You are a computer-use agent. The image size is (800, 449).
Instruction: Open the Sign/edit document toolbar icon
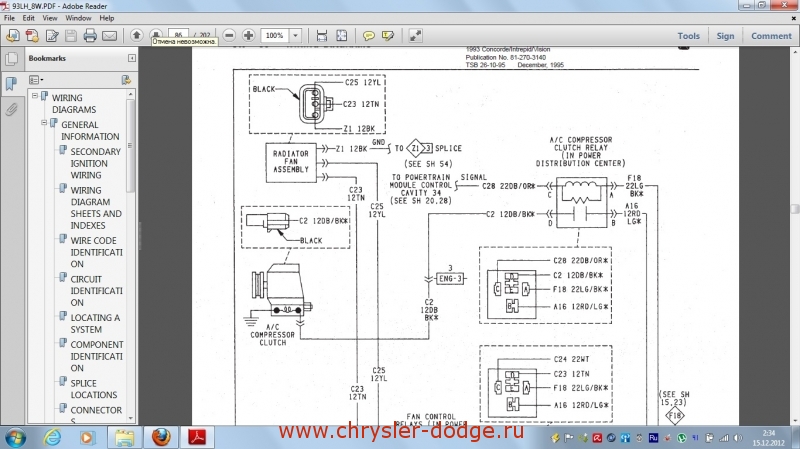tap(52, 36)
